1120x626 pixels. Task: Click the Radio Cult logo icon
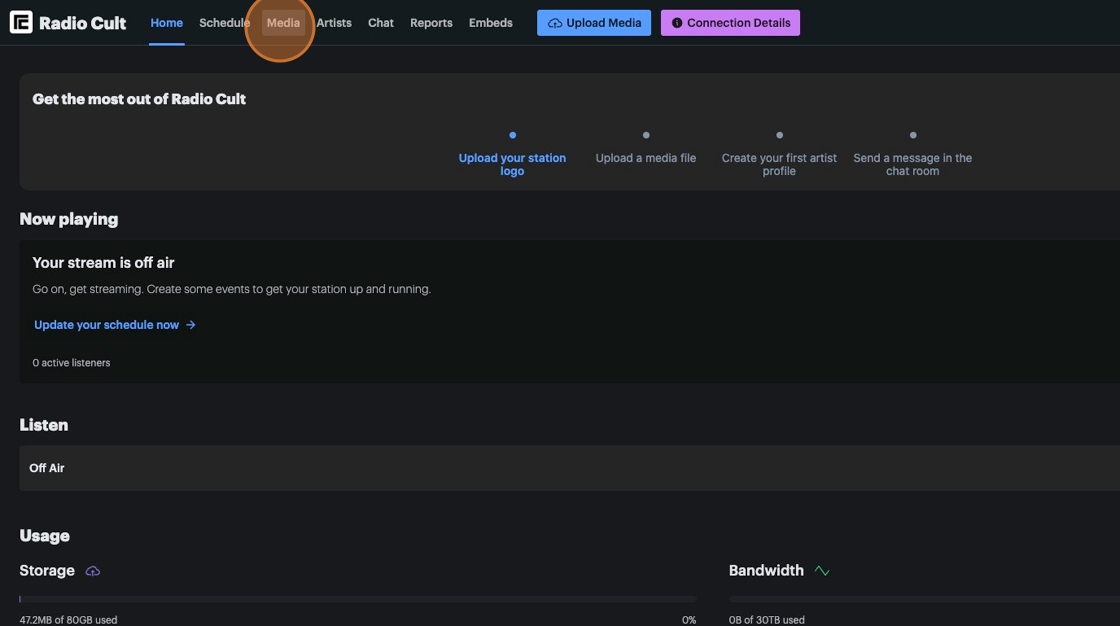point(21,22)
